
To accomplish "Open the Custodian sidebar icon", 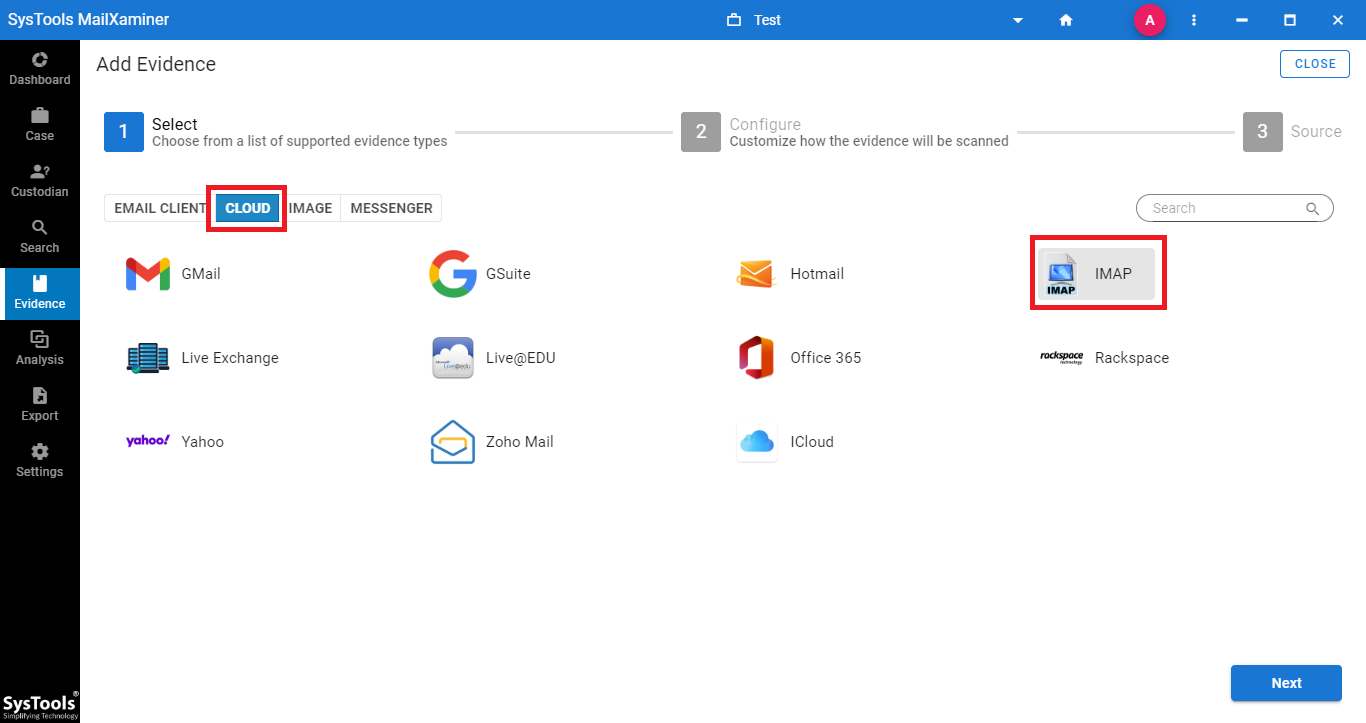I will point(40,172).
